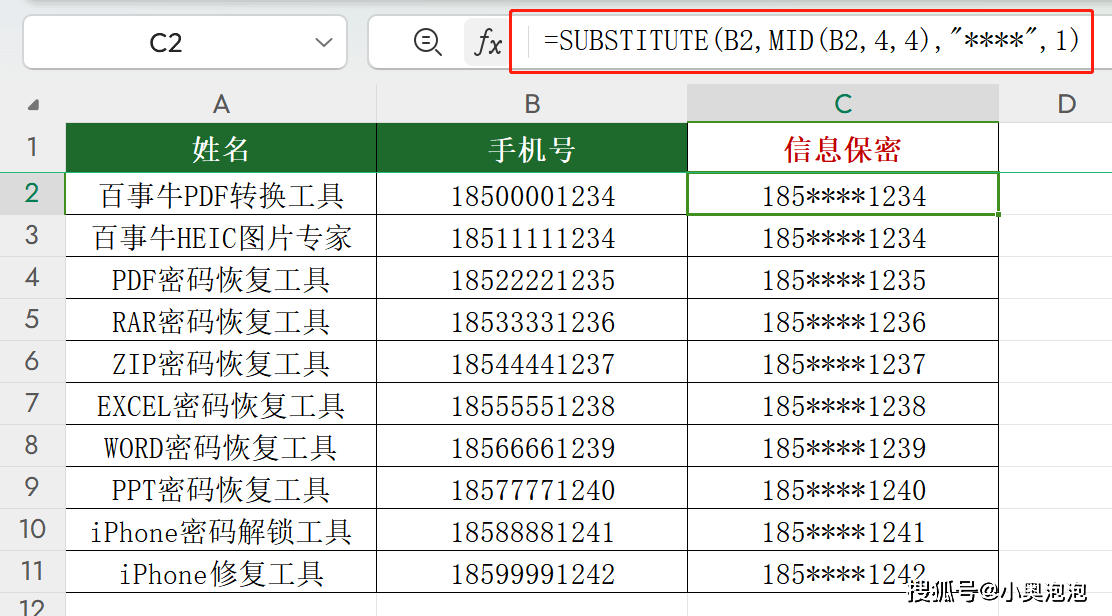Select cell containing 18500001234
Viewport: 1112px width, 616px height.
coord(532,195)
